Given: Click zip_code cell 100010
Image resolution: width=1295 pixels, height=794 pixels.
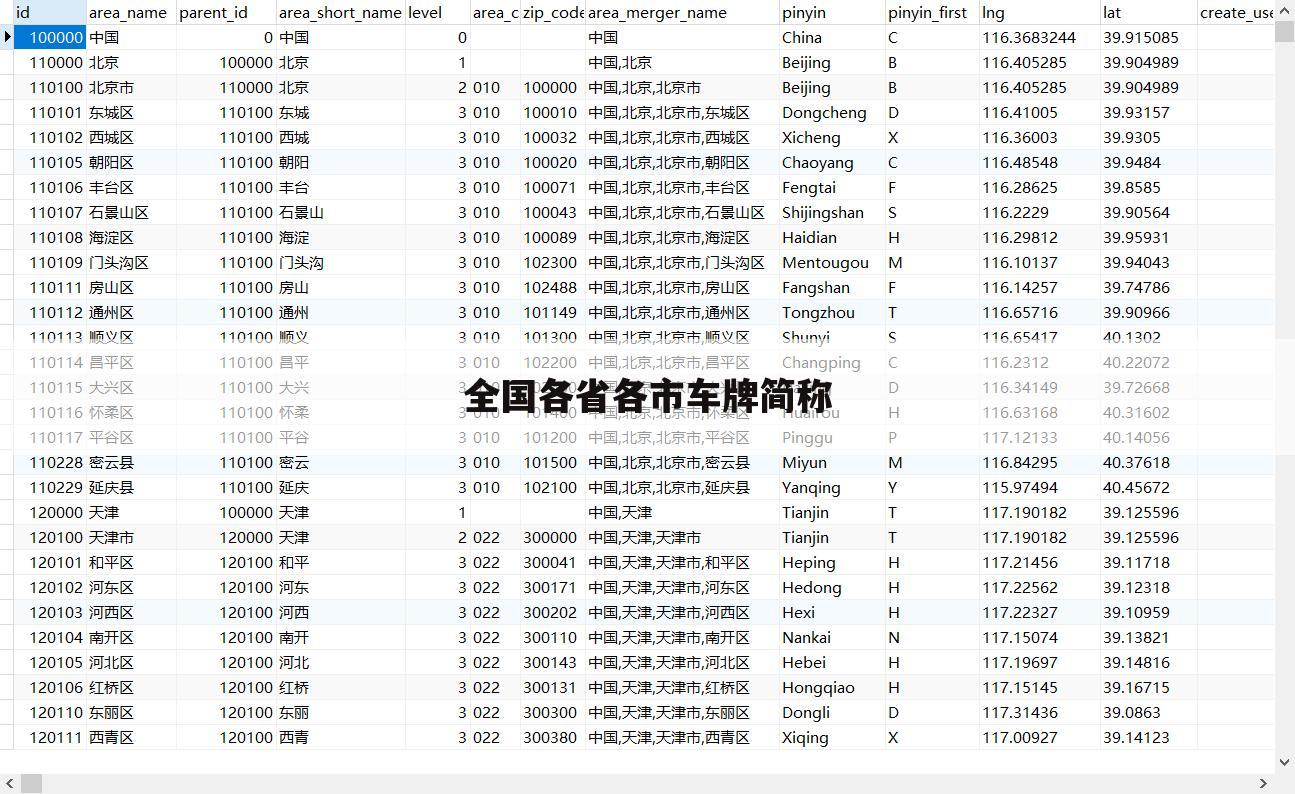Looking at the screenshot, I should [x=553, y=112].
